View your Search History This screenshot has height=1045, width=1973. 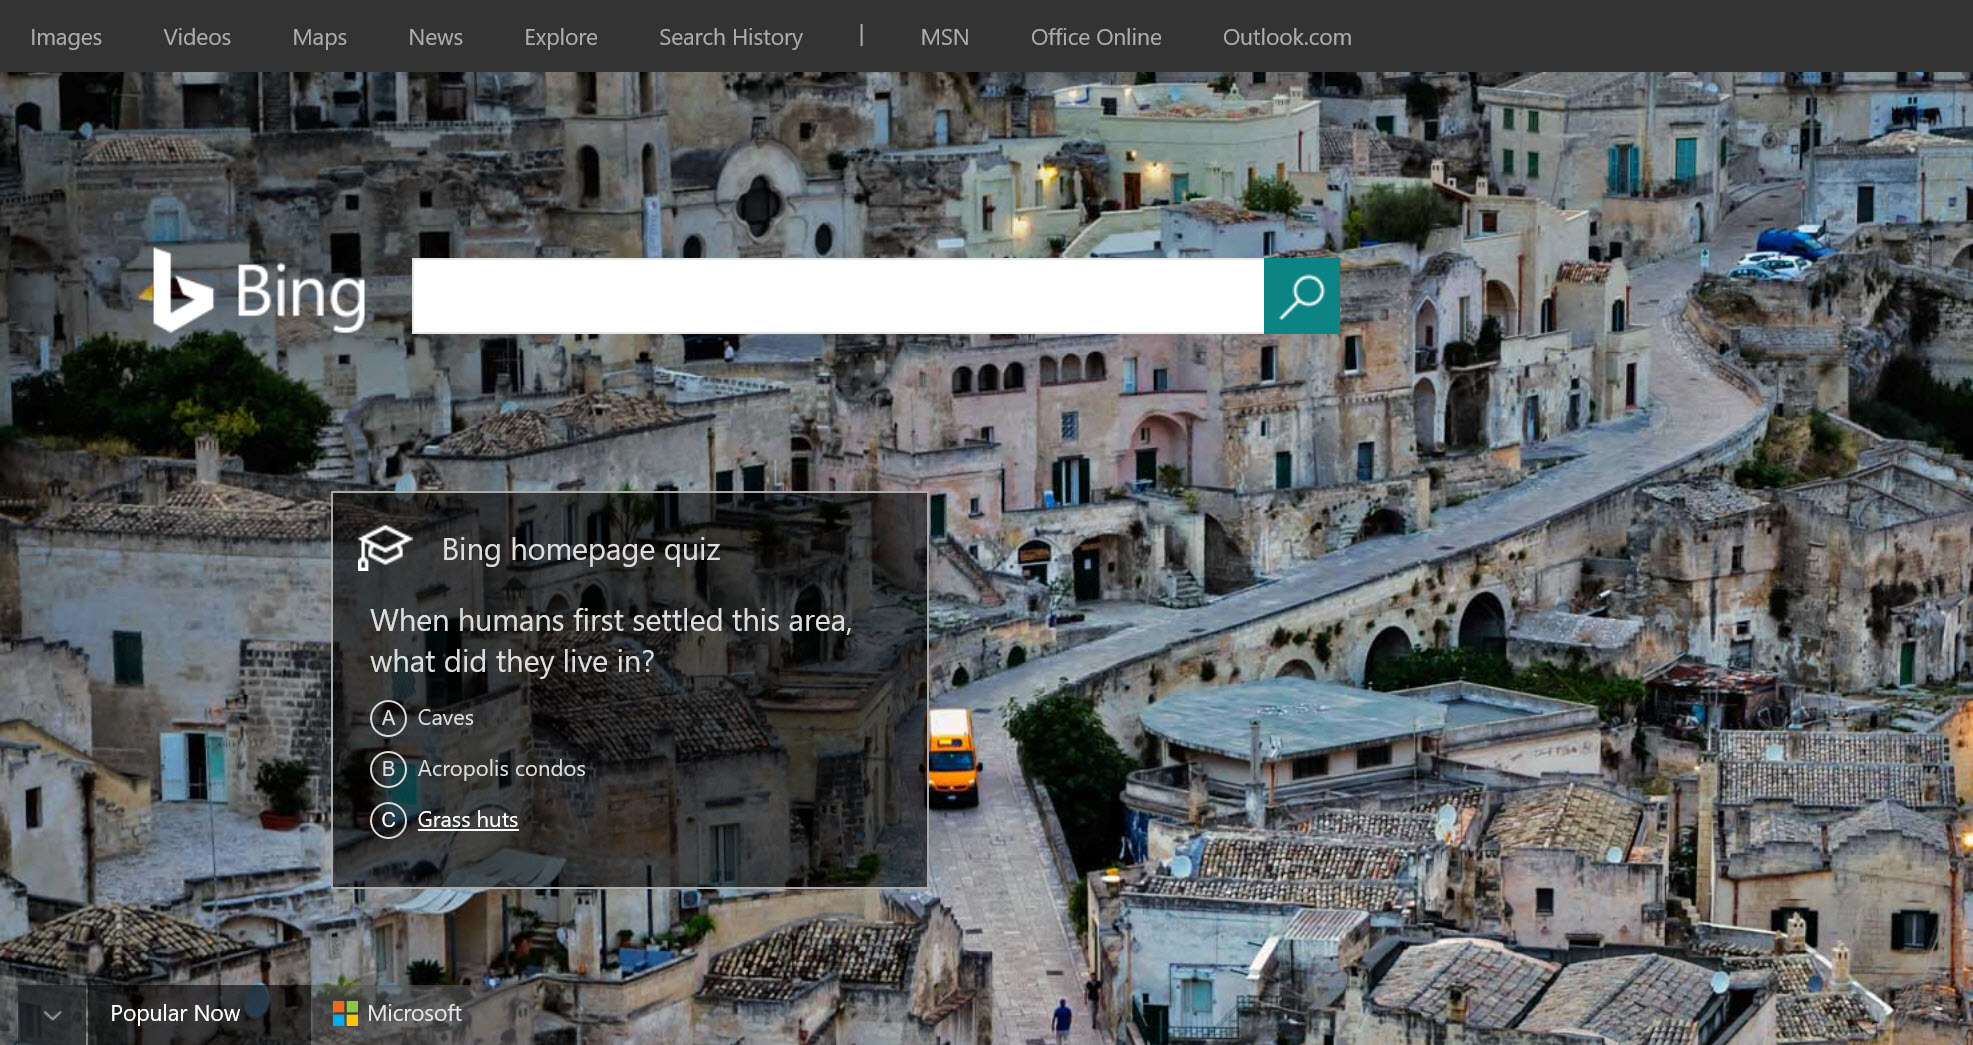730,37
